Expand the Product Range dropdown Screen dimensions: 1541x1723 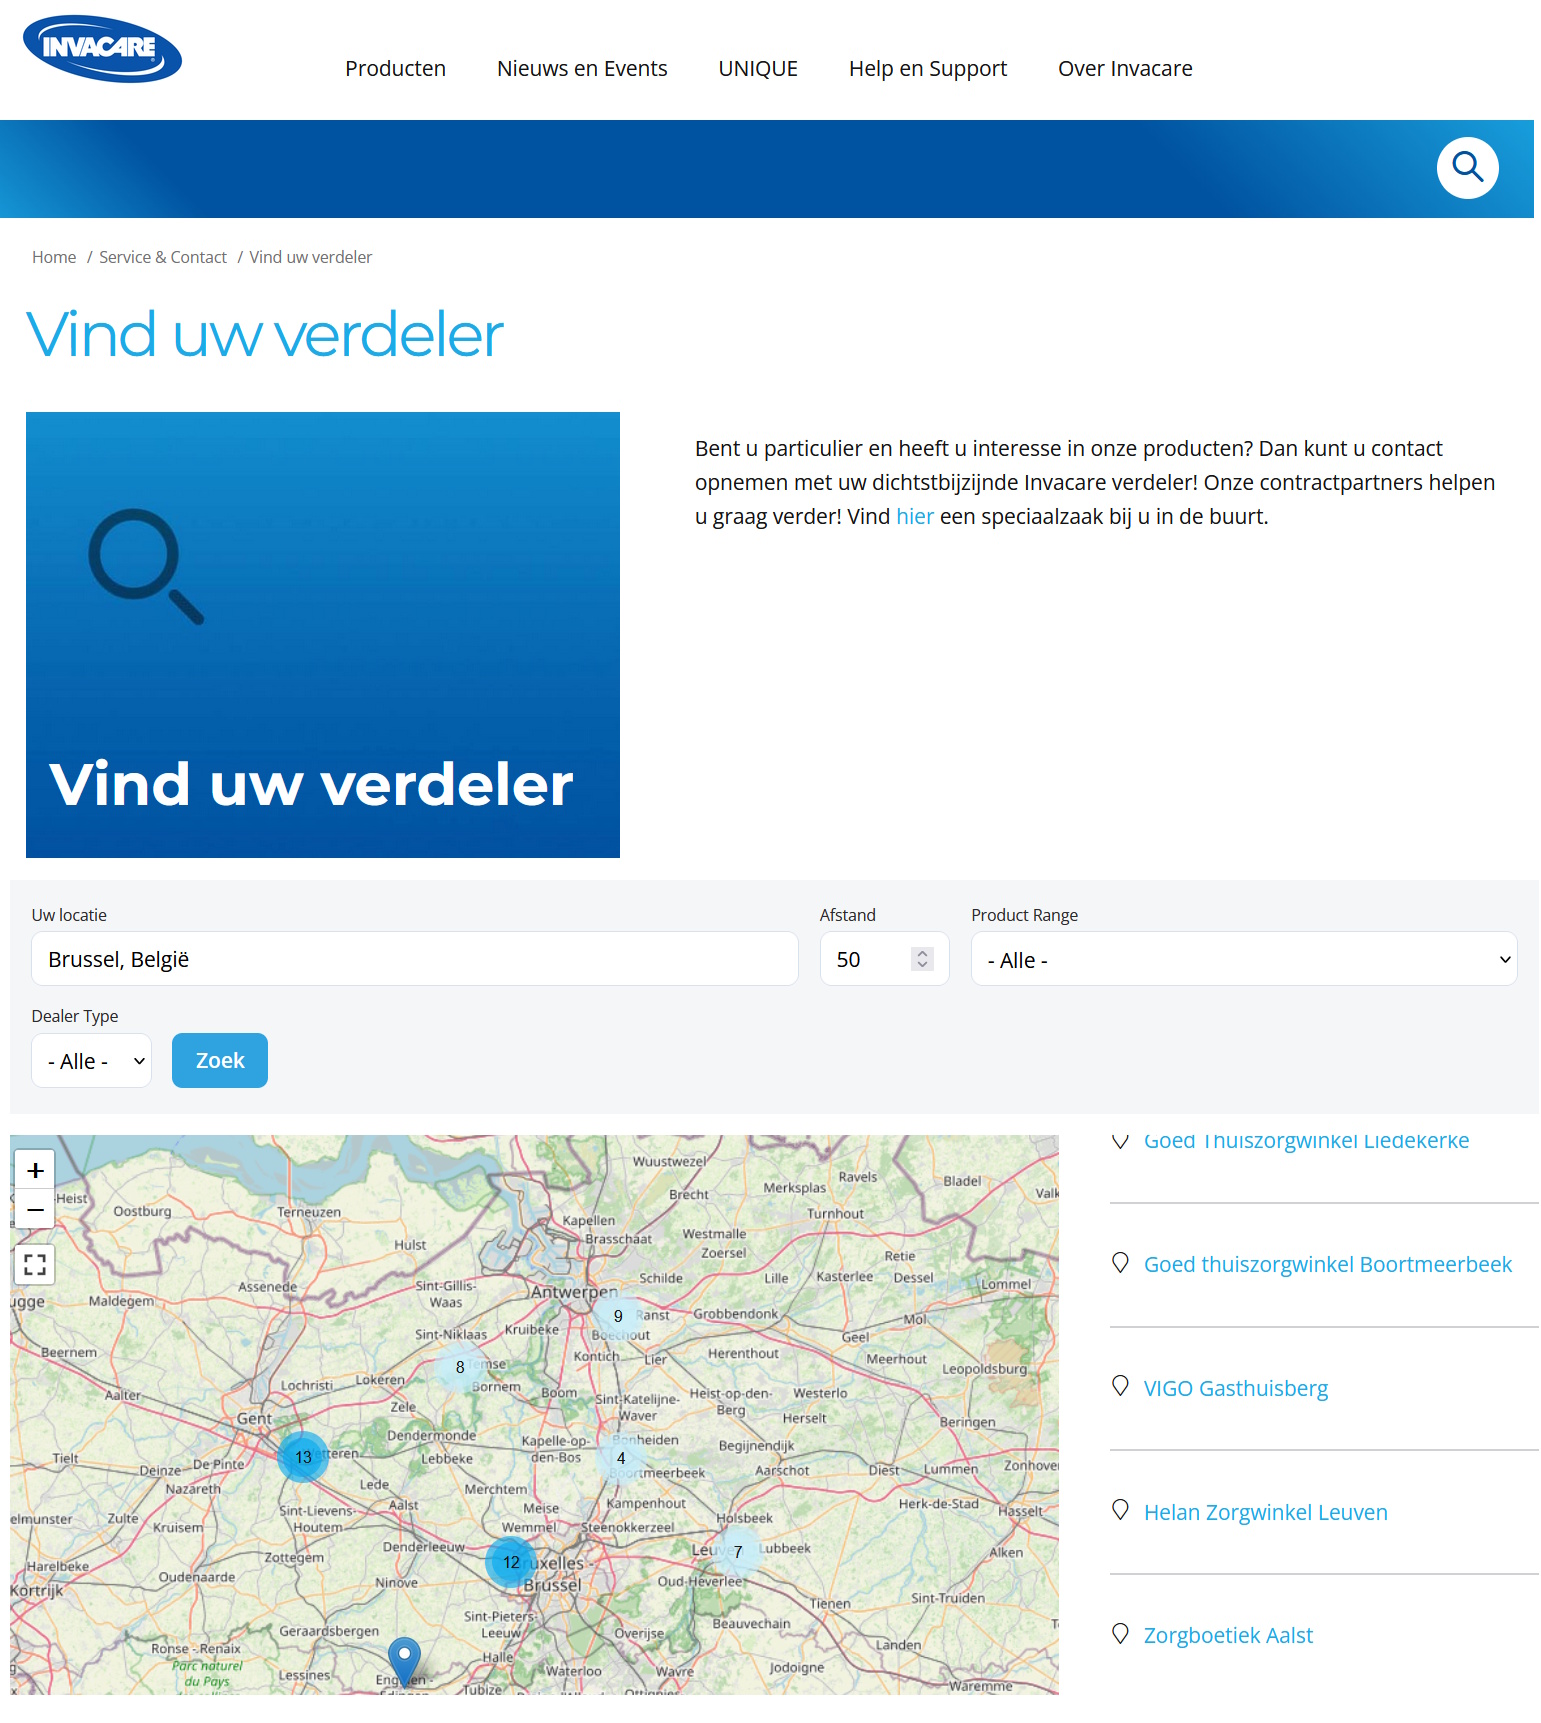click(x=1244, y=959)
